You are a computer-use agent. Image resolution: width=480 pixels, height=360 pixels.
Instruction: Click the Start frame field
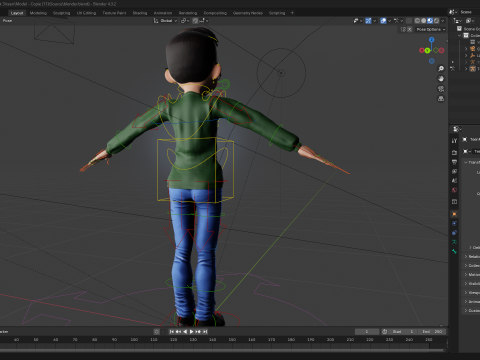coord(403,332)
